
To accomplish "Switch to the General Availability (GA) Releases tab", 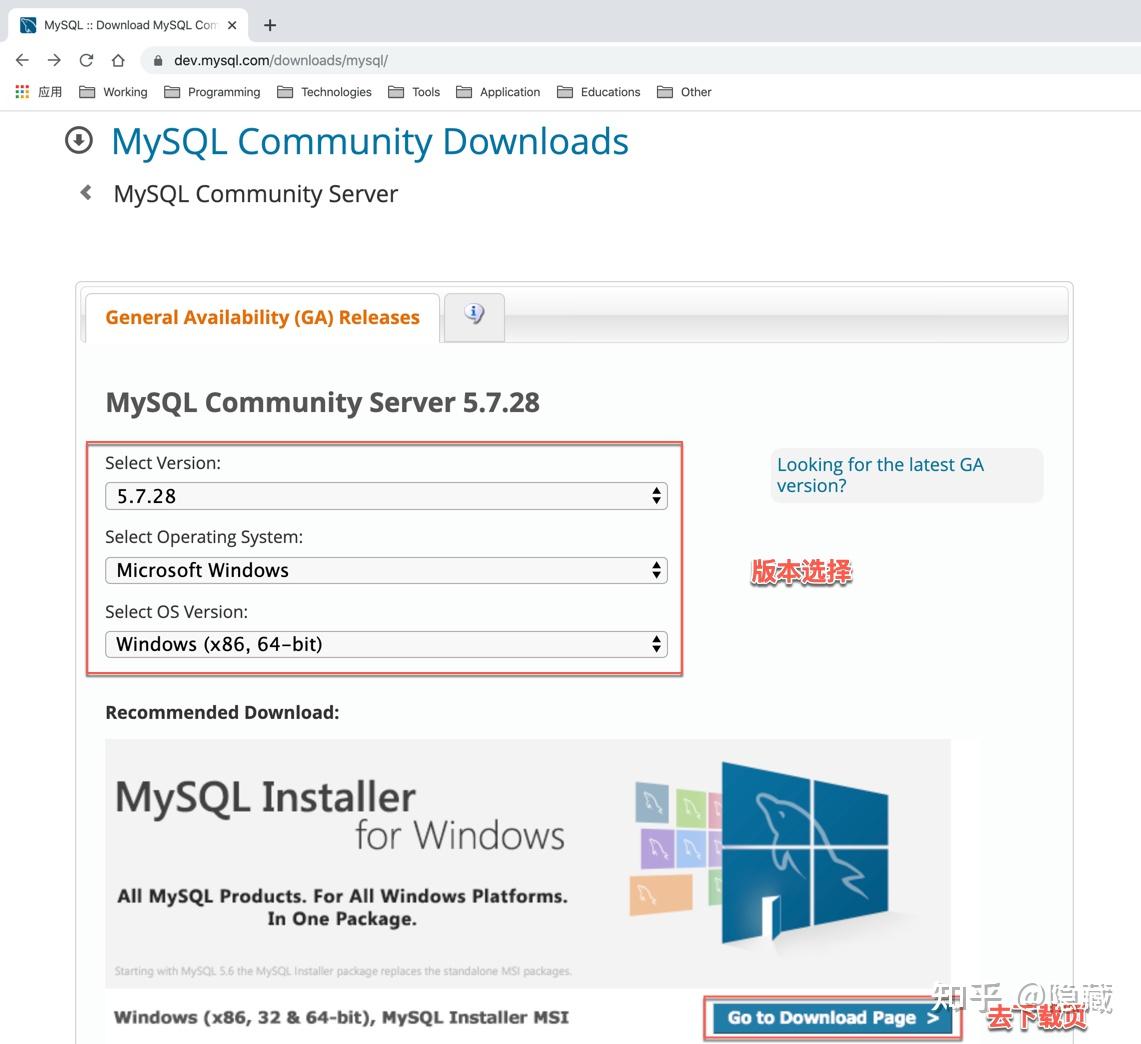I will click(262, 317).
